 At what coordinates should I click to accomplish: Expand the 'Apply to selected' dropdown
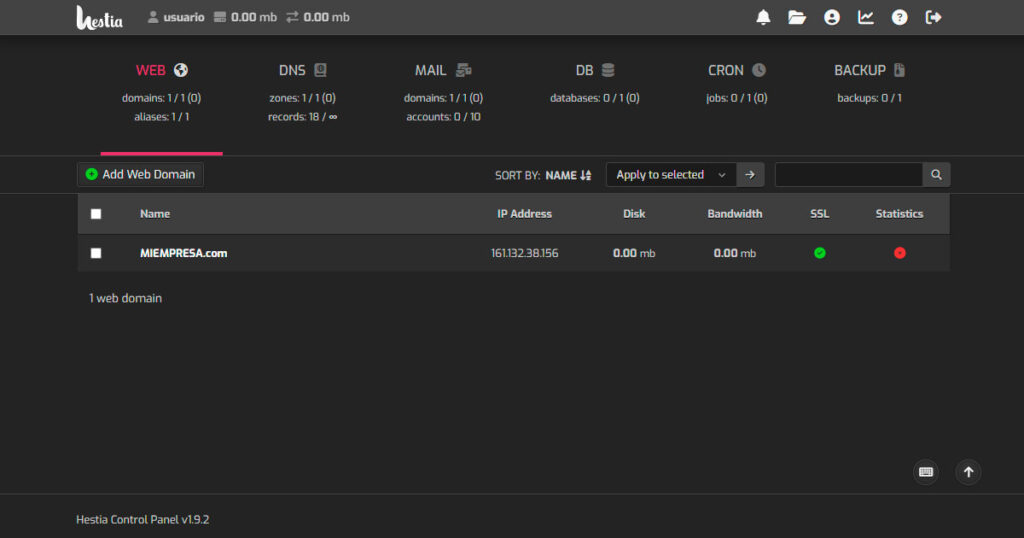click(670, 175)
